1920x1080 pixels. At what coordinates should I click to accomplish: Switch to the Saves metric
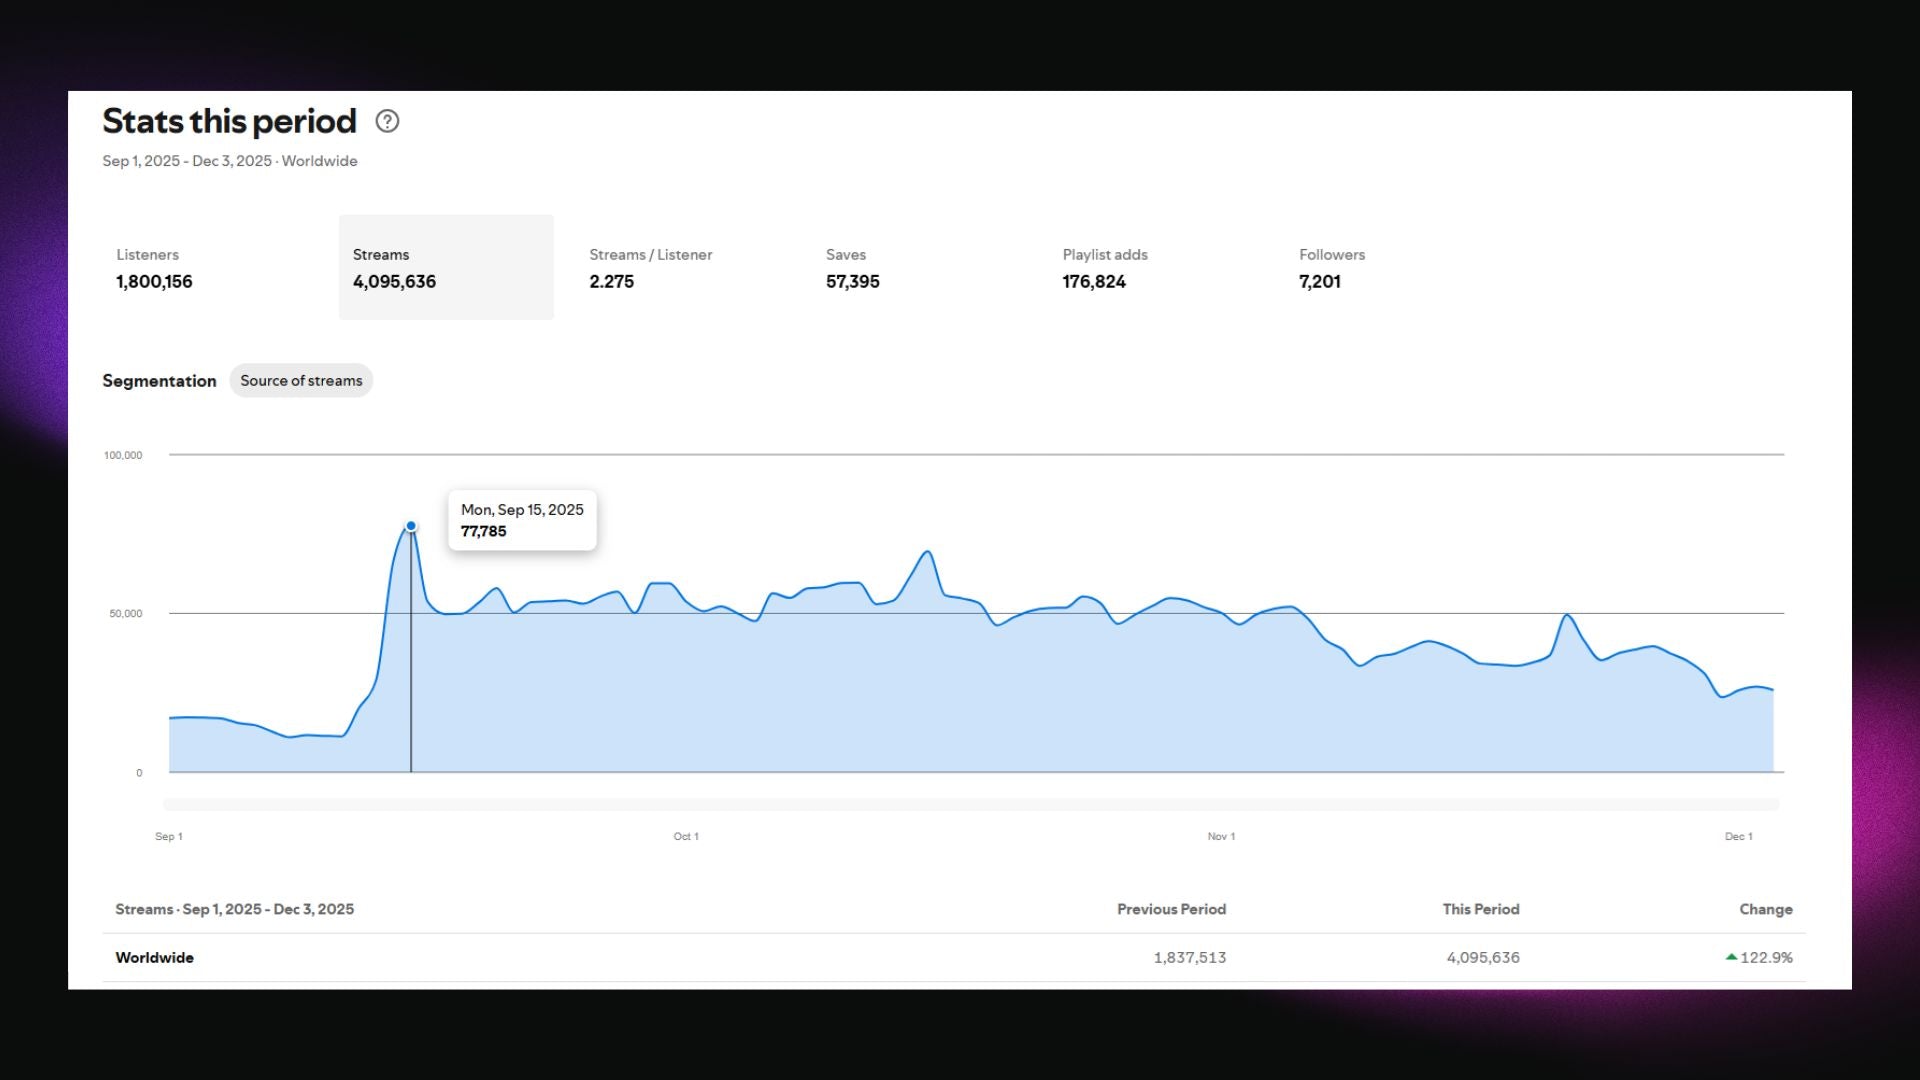[853, 267]
